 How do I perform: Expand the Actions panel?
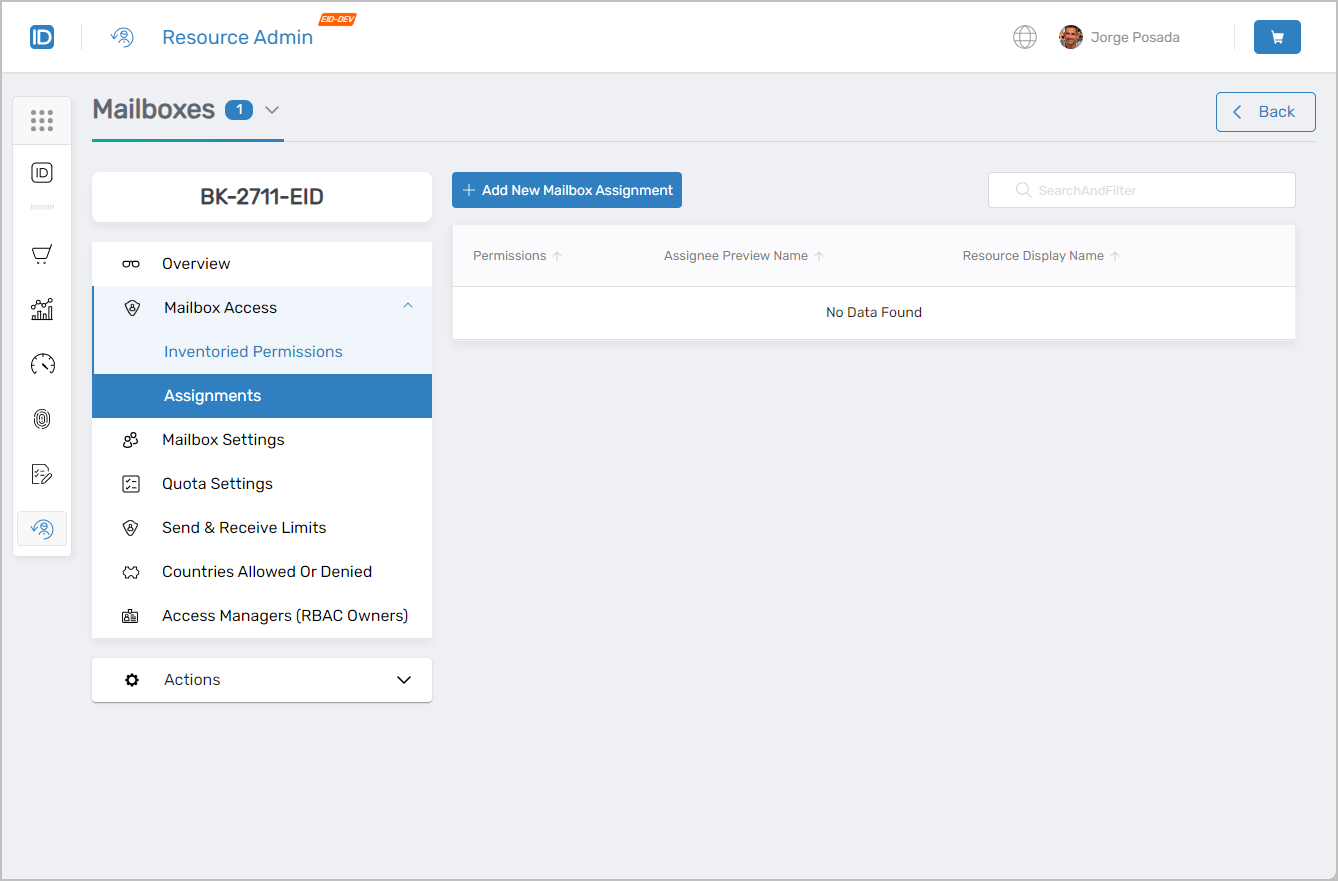click(403, 680)
